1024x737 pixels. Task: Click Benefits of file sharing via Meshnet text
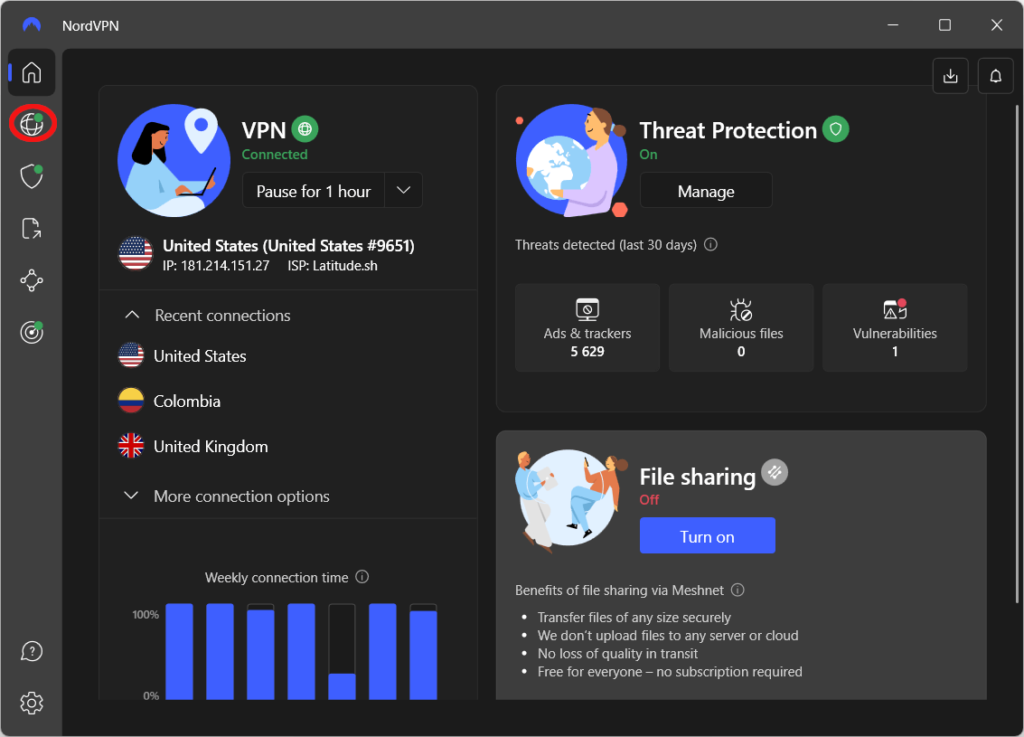pos(619,590)
